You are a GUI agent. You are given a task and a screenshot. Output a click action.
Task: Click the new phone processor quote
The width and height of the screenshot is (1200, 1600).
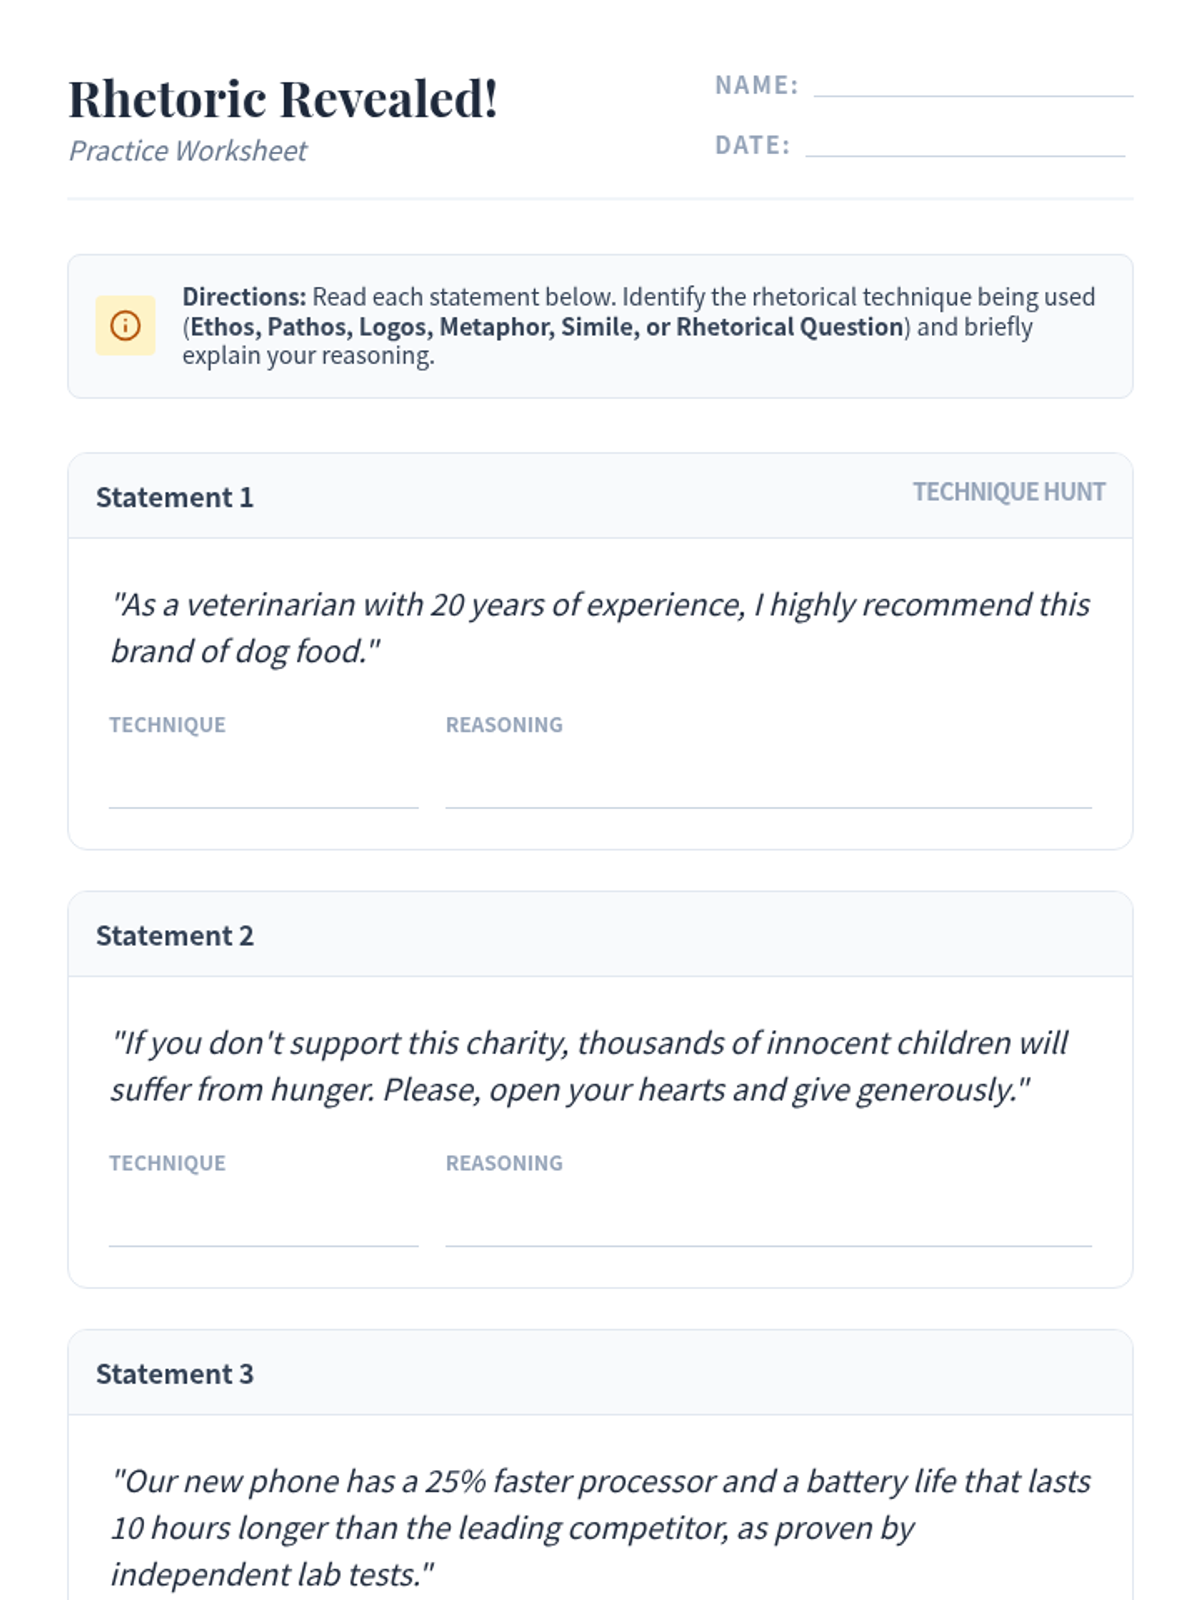point(599,1527)
